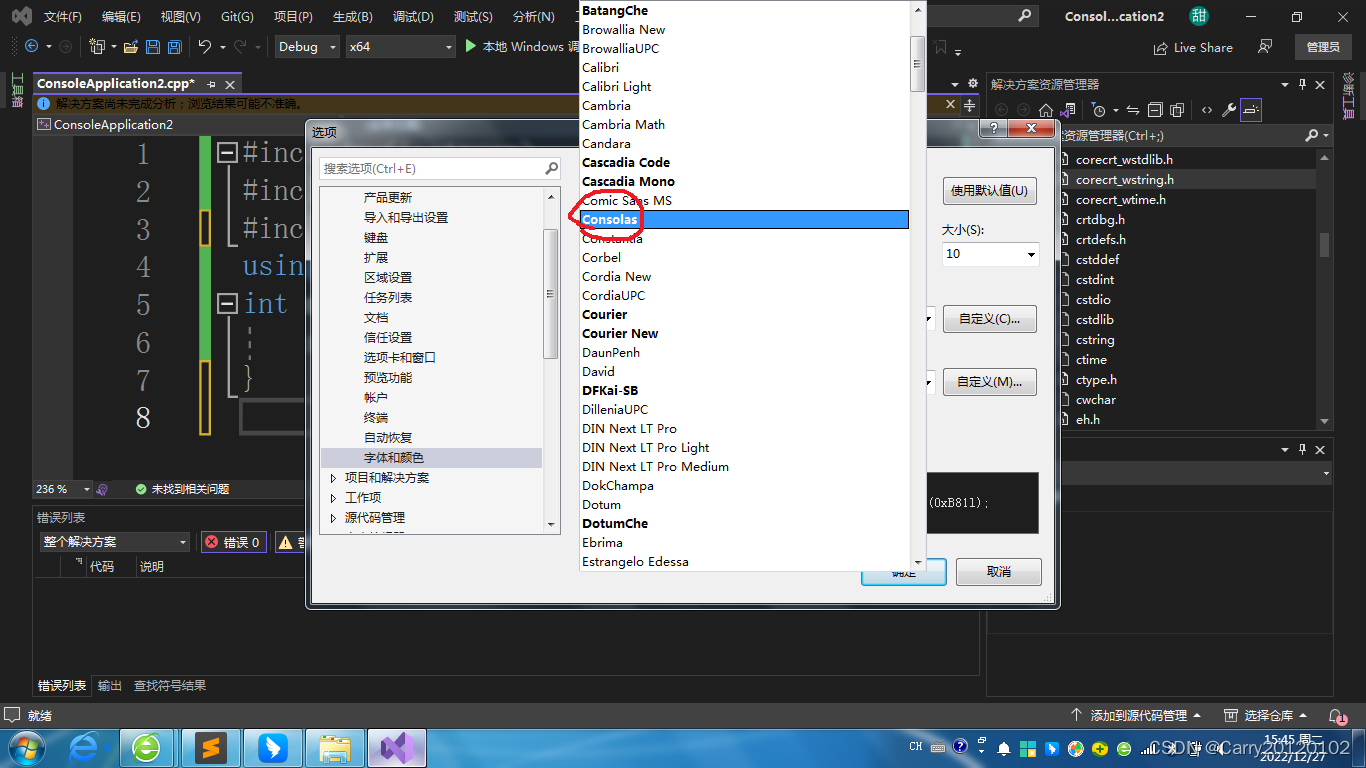
Task: Click the 取消 button in options dialog
Action: click(998, 572)
